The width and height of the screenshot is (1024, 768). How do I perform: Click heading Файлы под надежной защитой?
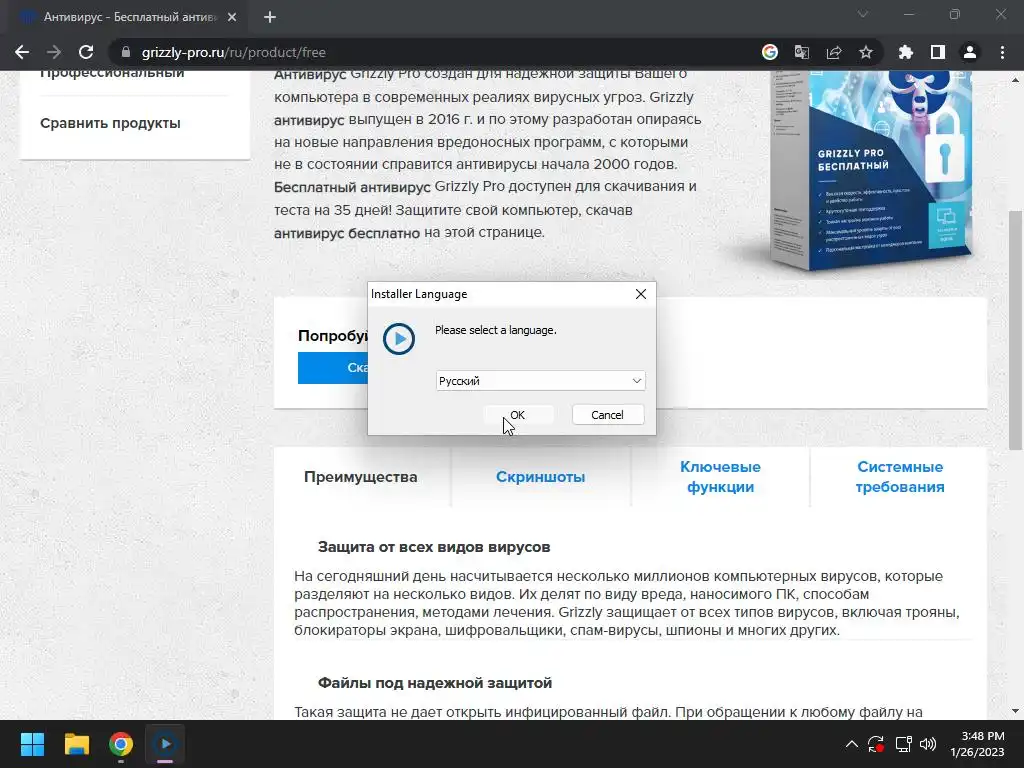[x=435, y=683]
